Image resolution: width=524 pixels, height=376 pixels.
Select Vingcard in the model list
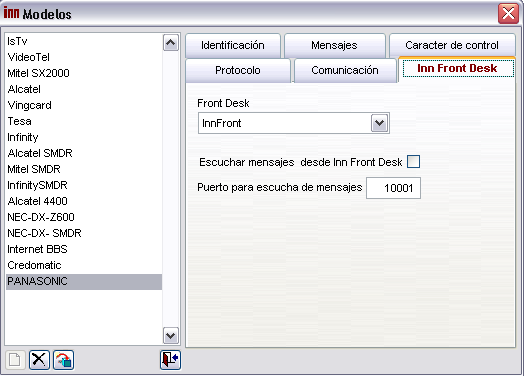coord(84,105)
